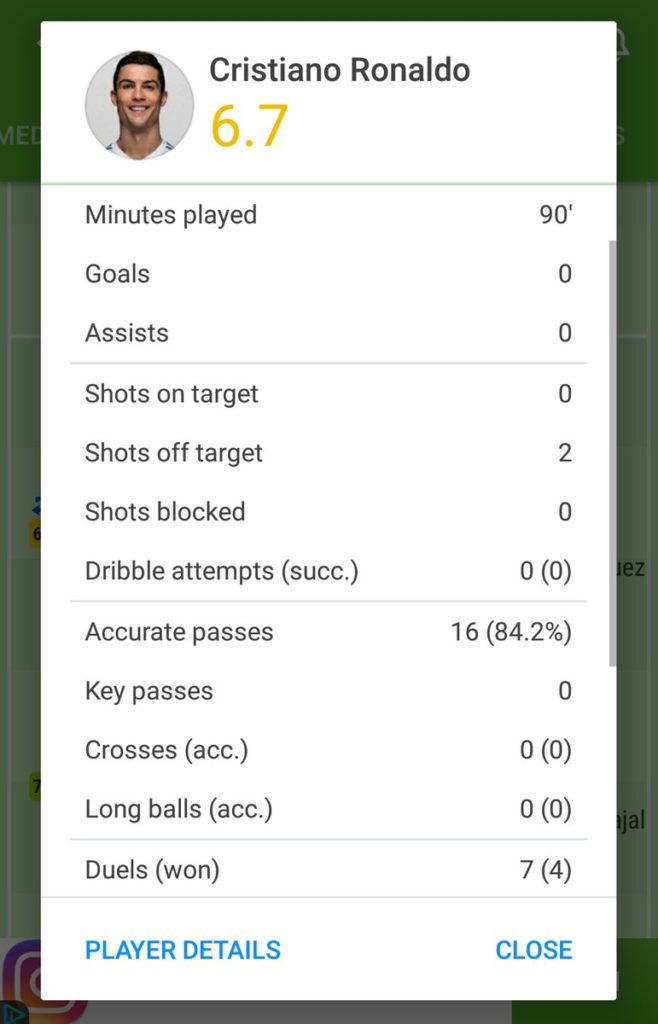Select the Assists stat row
Viewport: 658px width, 1024px height.
click(328, 333)
